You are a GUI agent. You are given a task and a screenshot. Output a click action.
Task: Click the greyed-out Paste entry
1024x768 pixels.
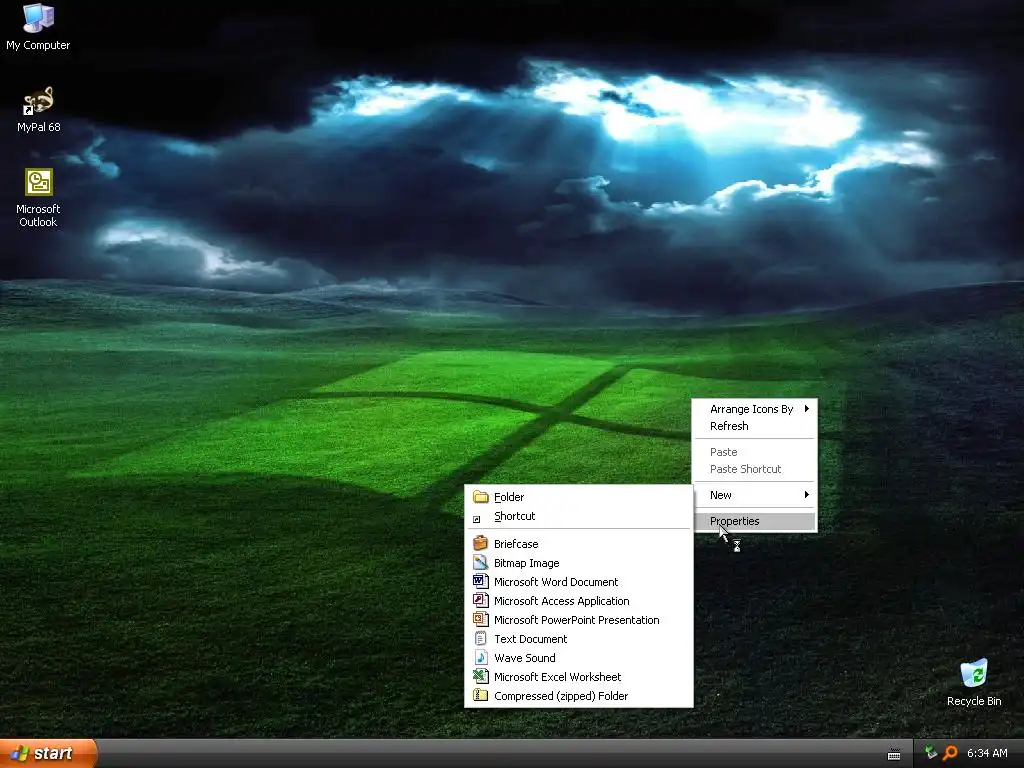coord(755,452)
